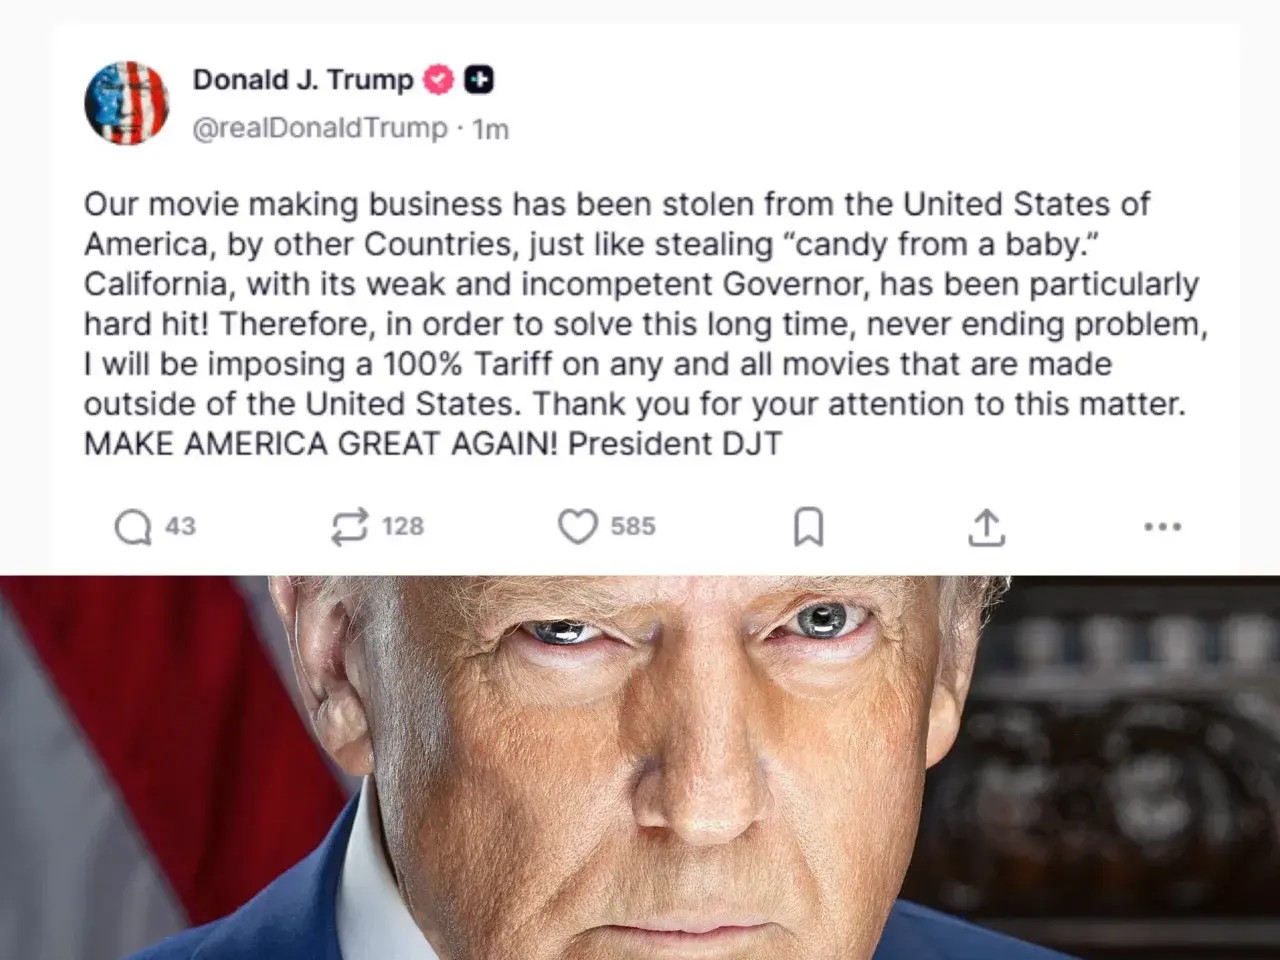Open the flag-painted profile avatar
This screenshot has width=1280, height=960.
[127, 103]
